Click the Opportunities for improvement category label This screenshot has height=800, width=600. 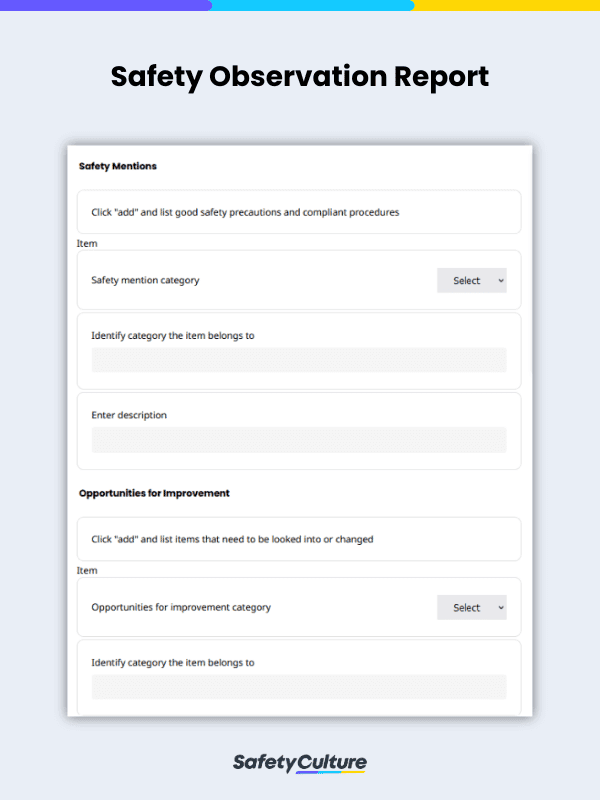click(181, 607)
